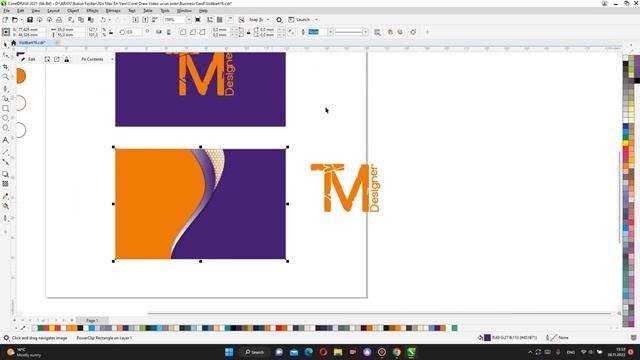Screen dimensions: 640x360
Task: Expand the outline width dropdown
Action: coord(330,32)
